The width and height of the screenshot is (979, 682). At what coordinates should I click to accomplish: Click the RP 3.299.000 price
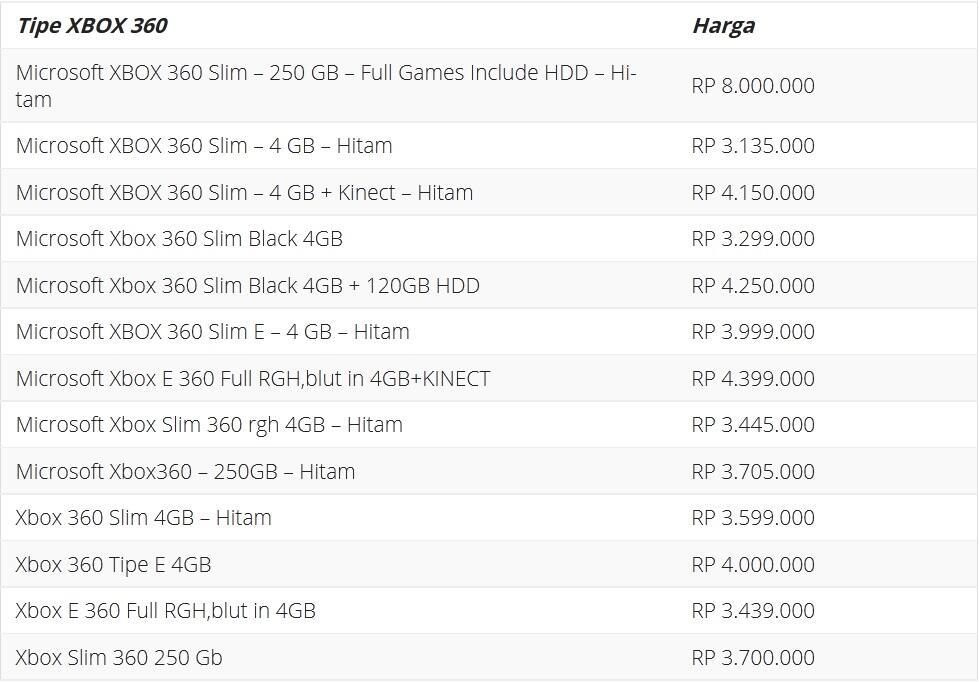click(753, 239)
